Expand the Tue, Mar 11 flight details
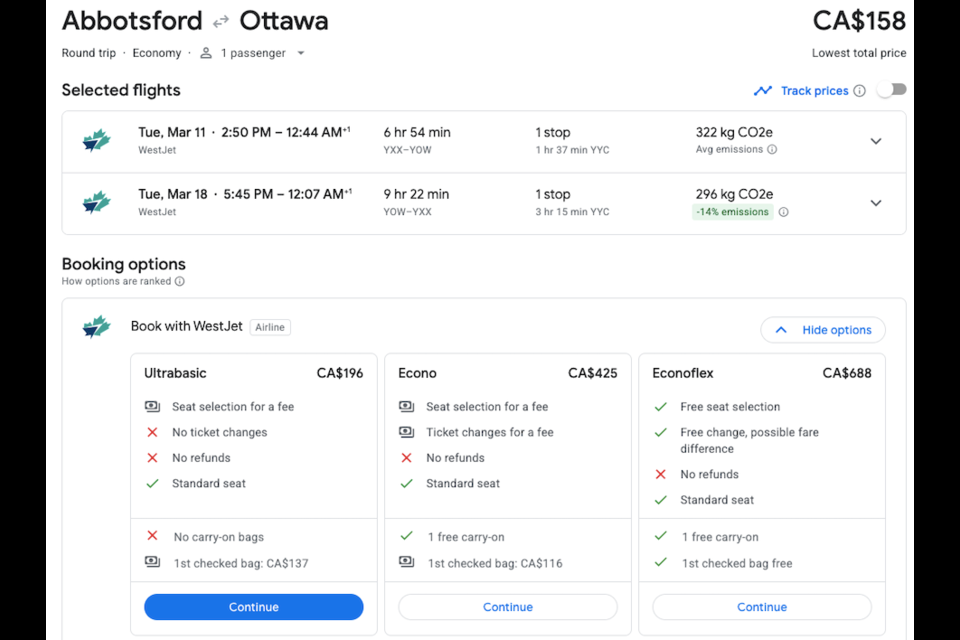The image size is (960, 640). (x=876, y=141)
